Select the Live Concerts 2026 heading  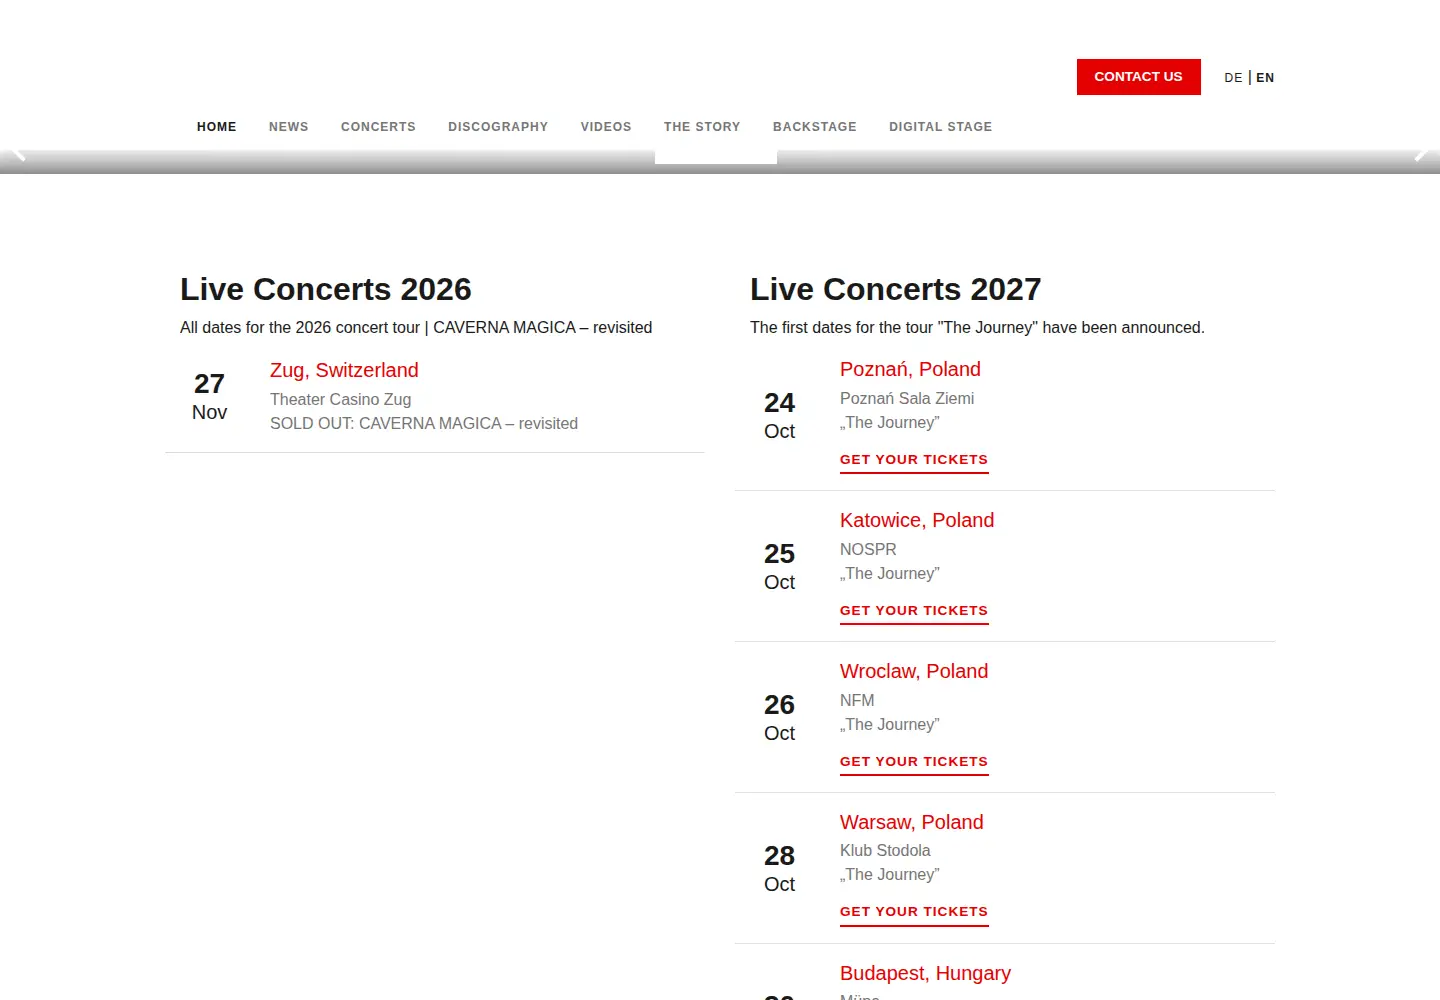326,289
